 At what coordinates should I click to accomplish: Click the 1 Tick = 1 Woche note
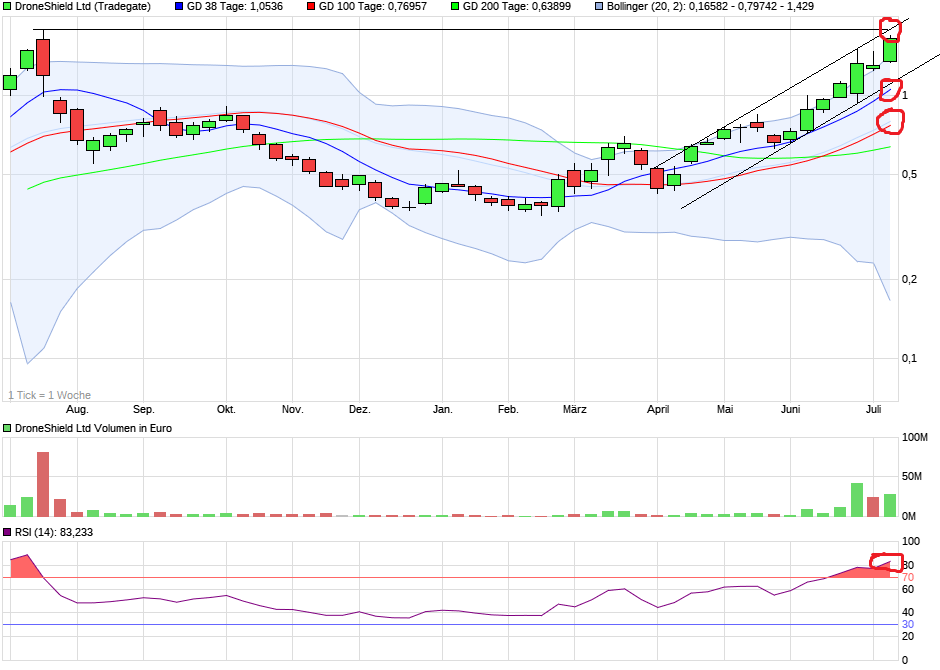coord(50,396)
